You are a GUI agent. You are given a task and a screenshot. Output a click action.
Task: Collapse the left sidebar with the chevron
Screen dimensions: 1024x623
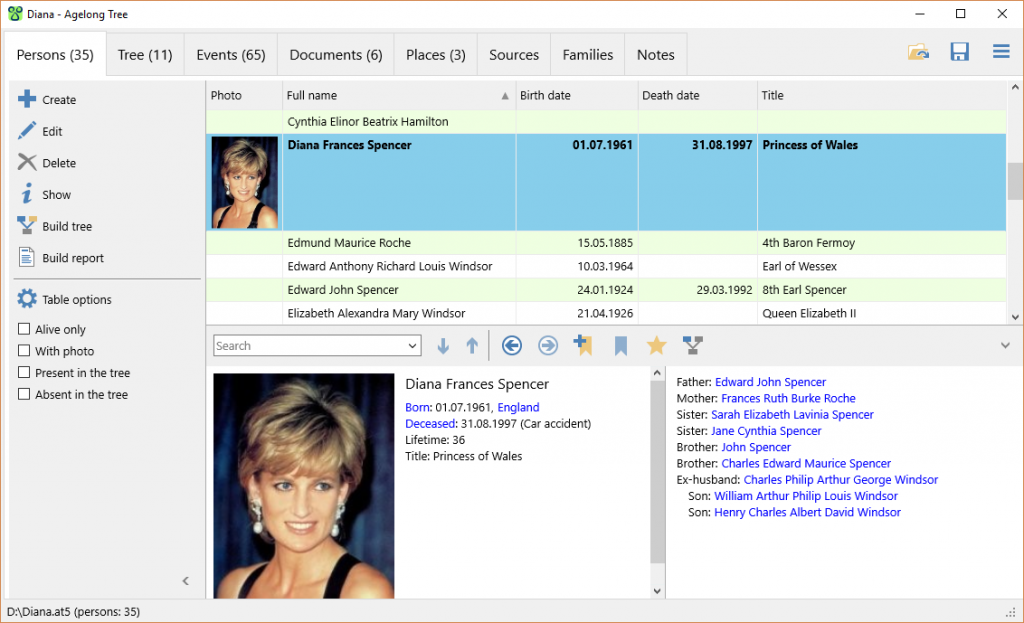point(185,581)
